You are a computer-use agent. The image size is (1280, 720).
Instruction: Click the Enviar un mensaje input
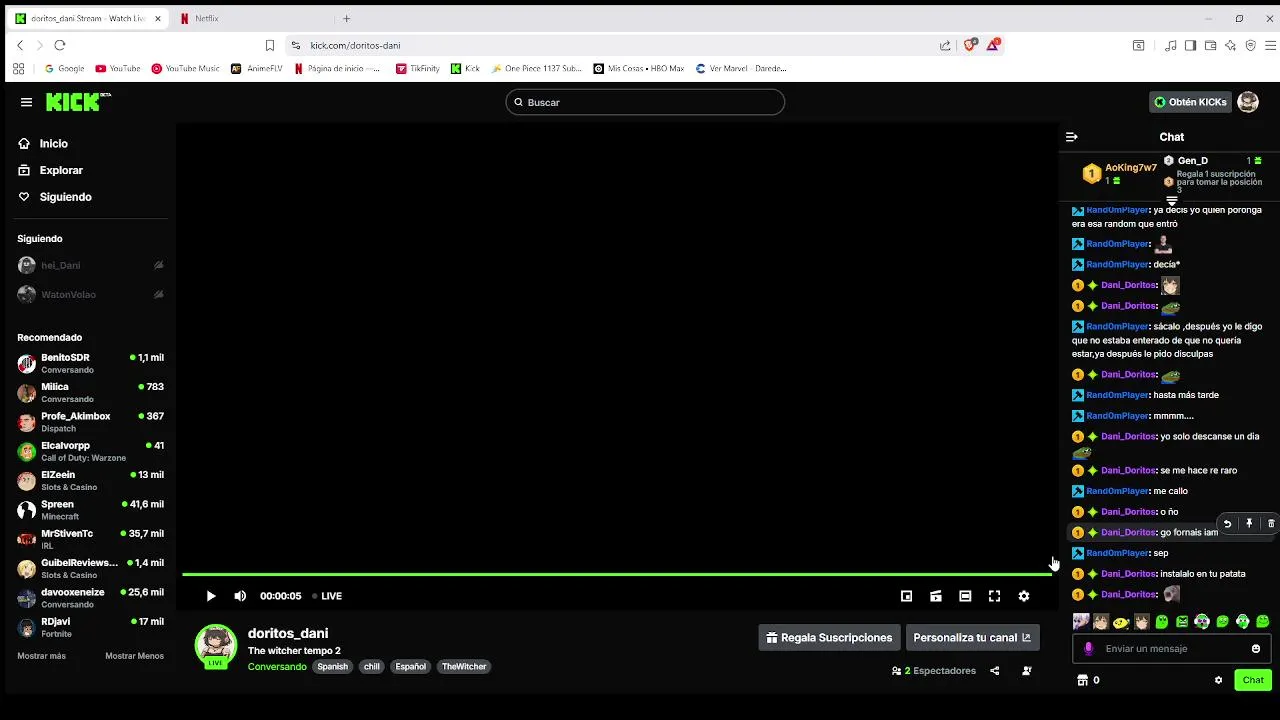(x=1171, y=649)
